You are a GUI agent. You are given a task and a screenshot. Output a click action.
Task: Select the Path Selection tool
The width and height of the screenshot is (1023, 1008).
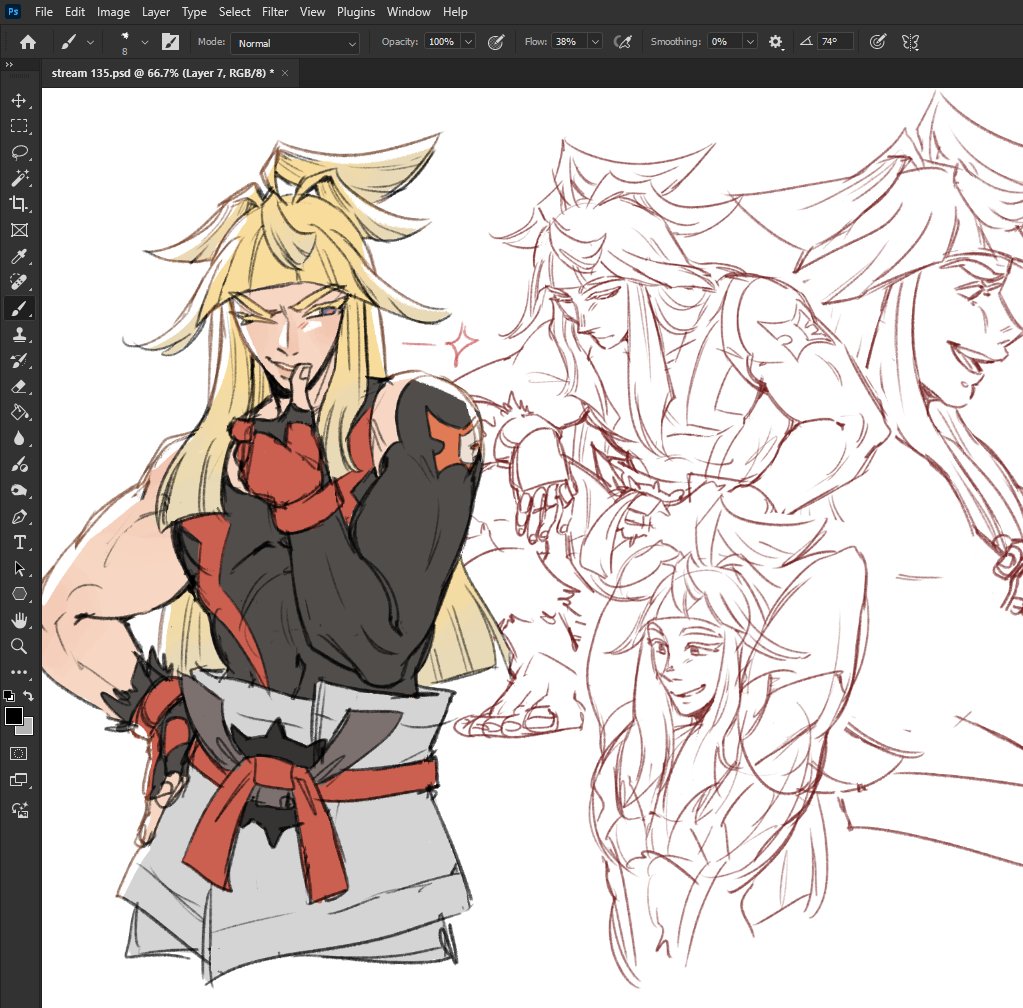19,568
